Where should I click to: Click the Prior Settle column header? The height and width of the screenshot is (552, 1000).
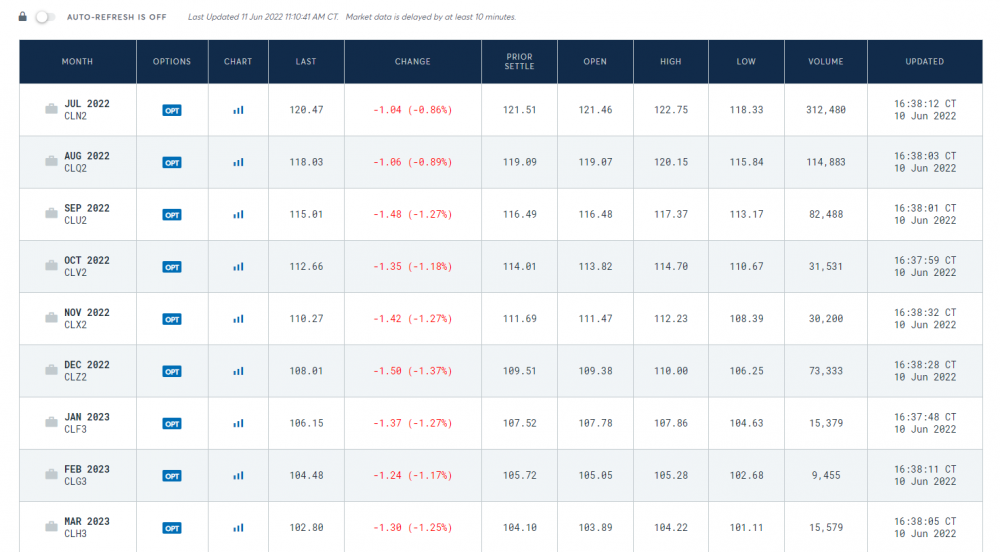[x=520, y=62]
